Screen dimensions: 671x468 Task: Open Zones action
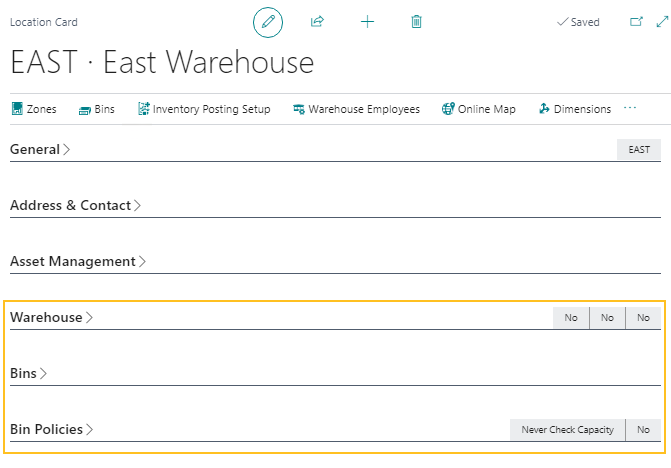click(x=34, y=109)
